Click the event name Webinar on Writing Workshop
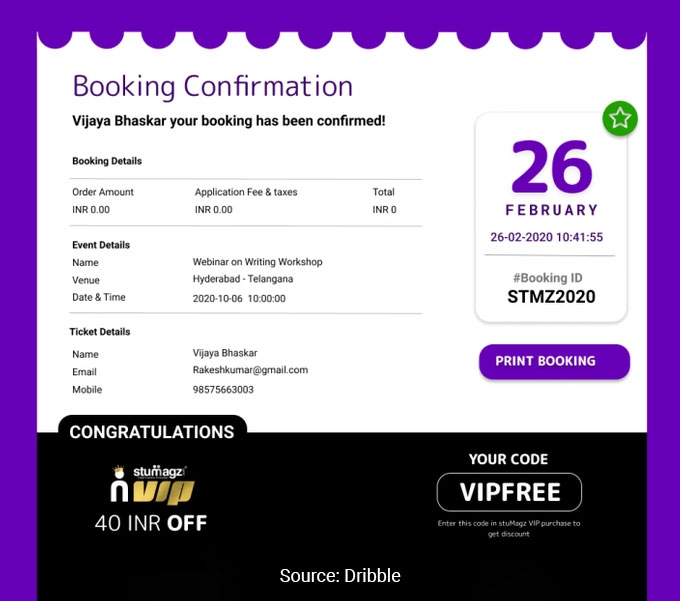 (x=257, y=262)
